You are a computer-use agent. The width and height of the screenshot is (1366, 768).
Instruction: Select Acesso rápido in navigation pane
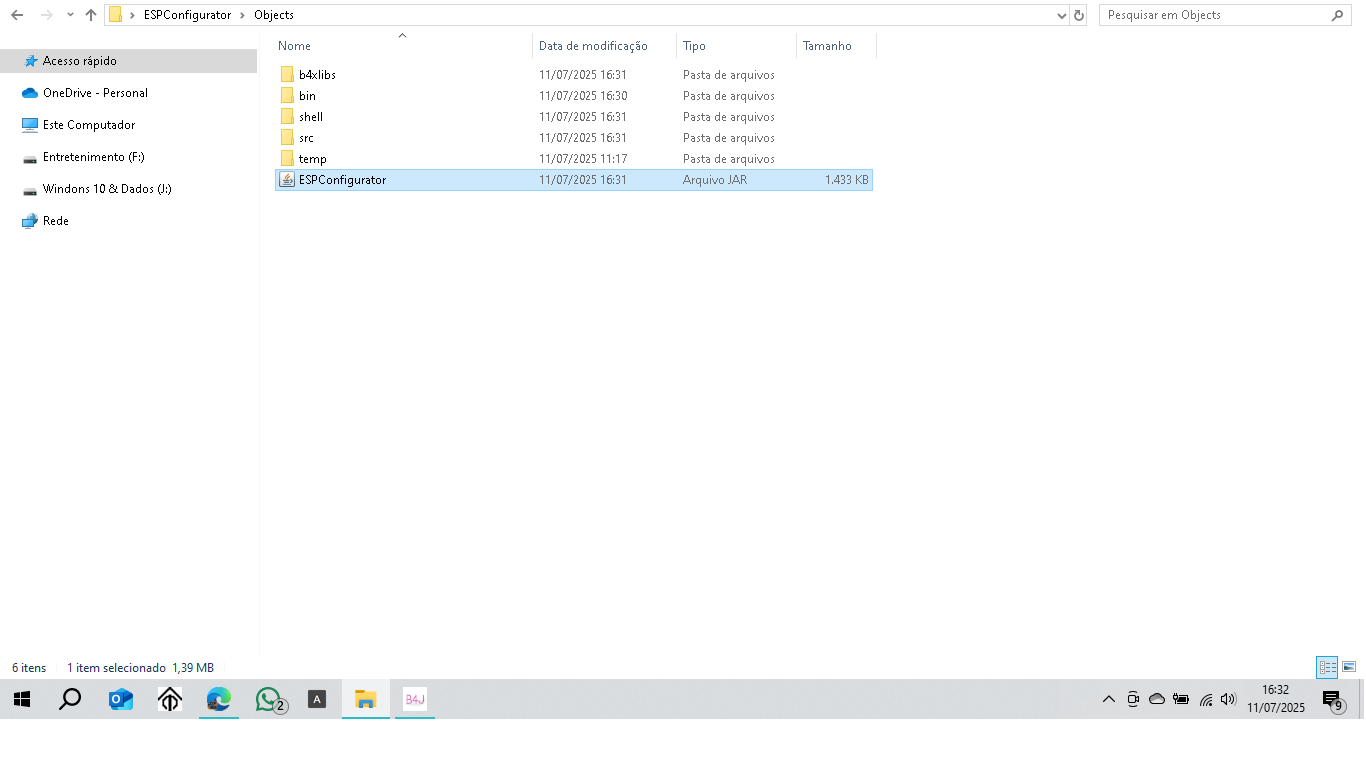click(x=128, y=61)
